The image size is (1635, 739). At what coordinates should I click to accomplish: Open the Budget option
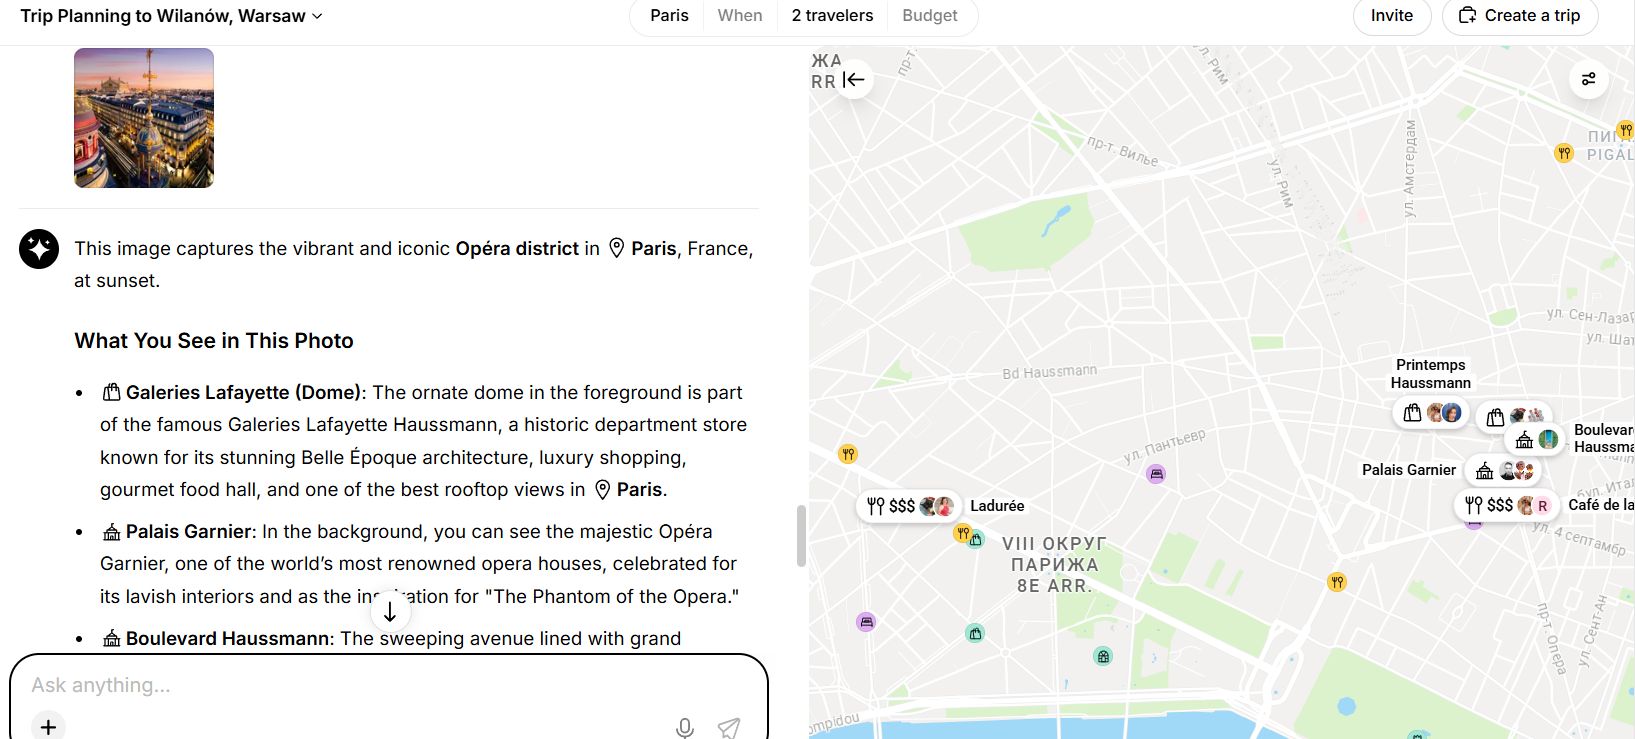[x=929, y=16]
